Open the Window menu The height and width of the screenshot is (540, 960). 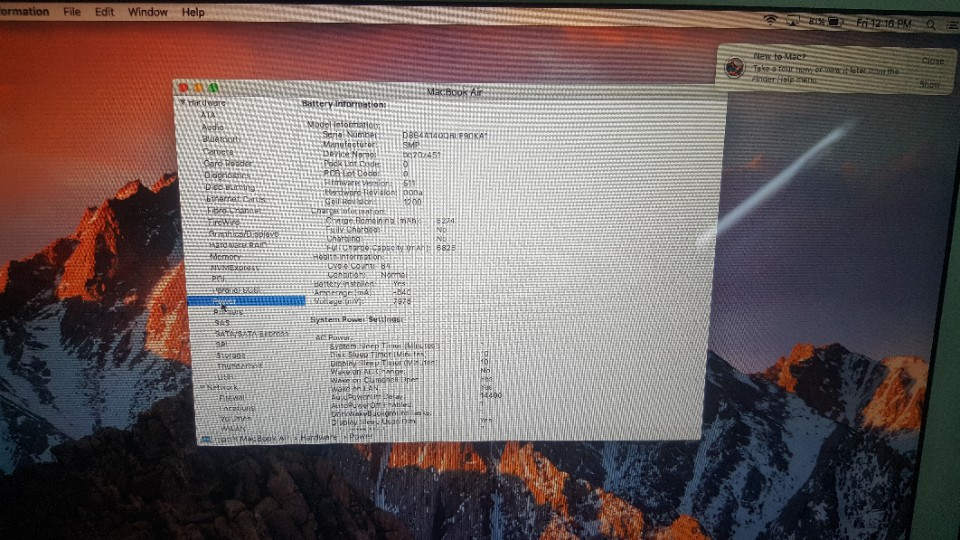148,12
